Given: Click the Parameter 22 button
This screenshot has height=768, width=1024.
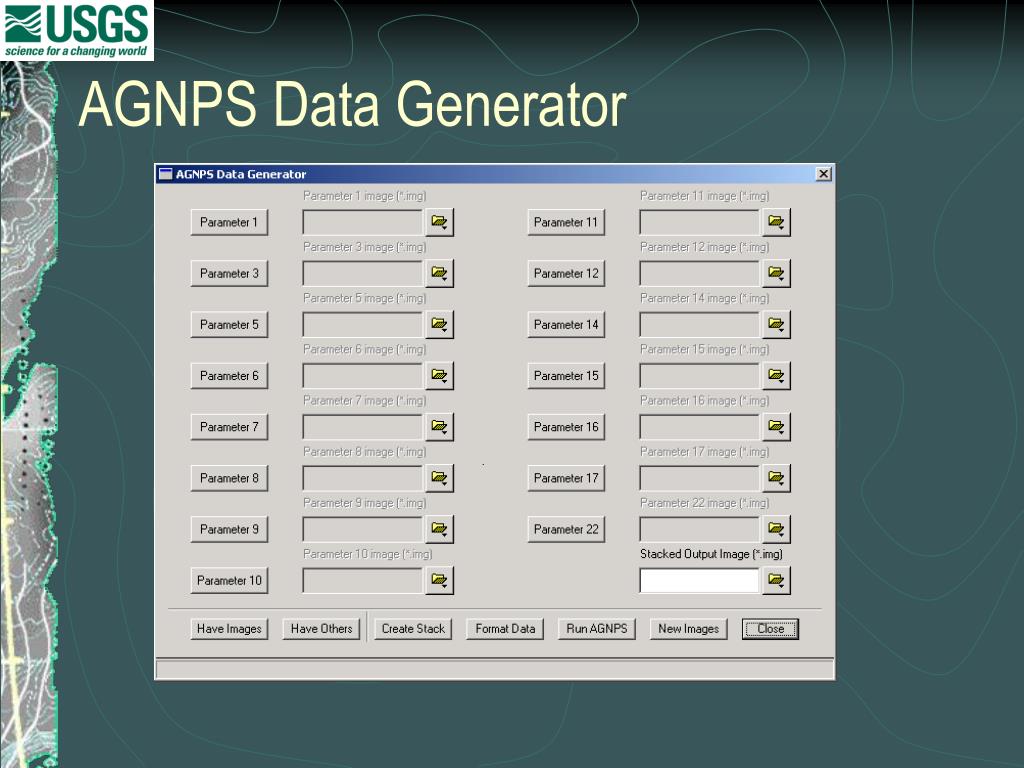Looking at the screenshot, I should [566, 529].
